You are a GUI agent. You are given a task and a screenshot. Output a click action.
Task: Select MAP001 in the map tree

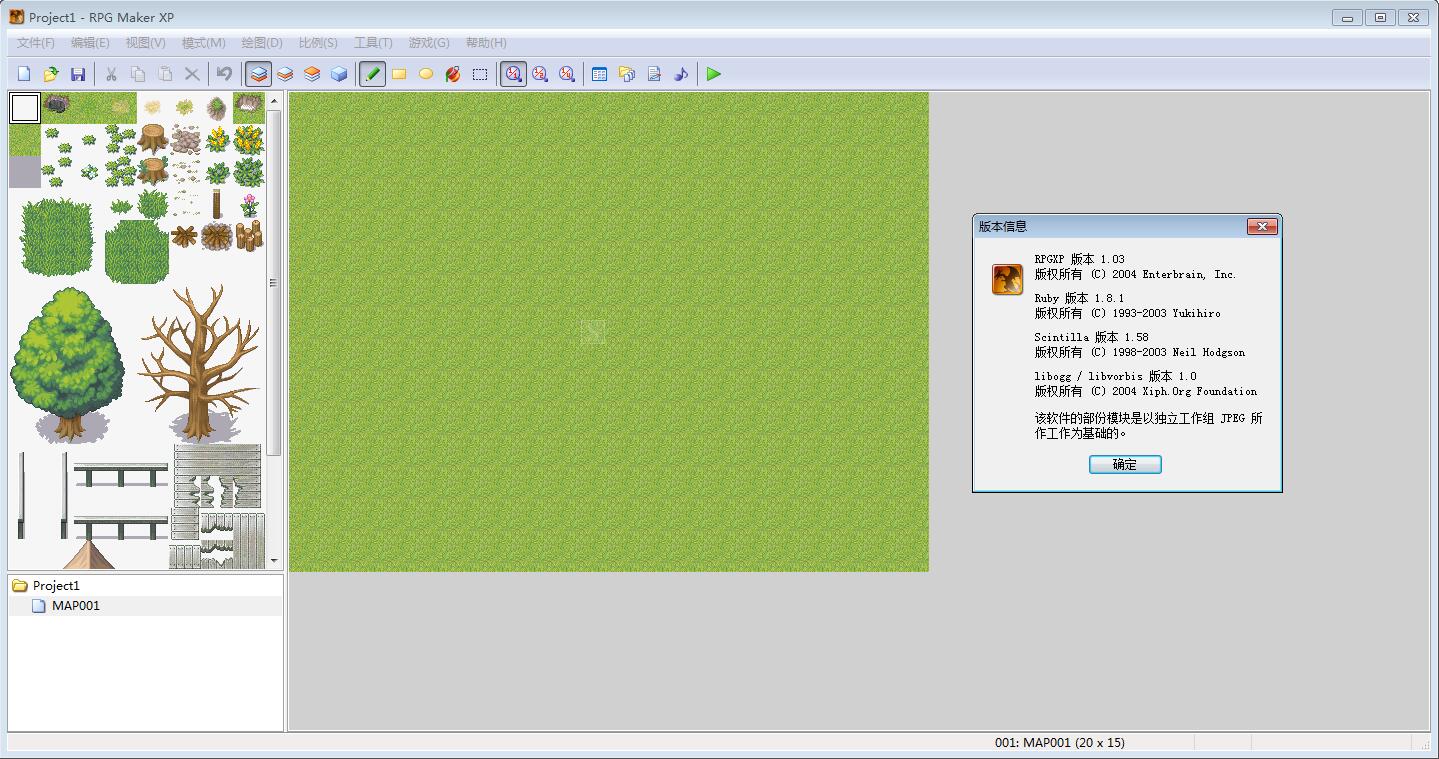76,606
